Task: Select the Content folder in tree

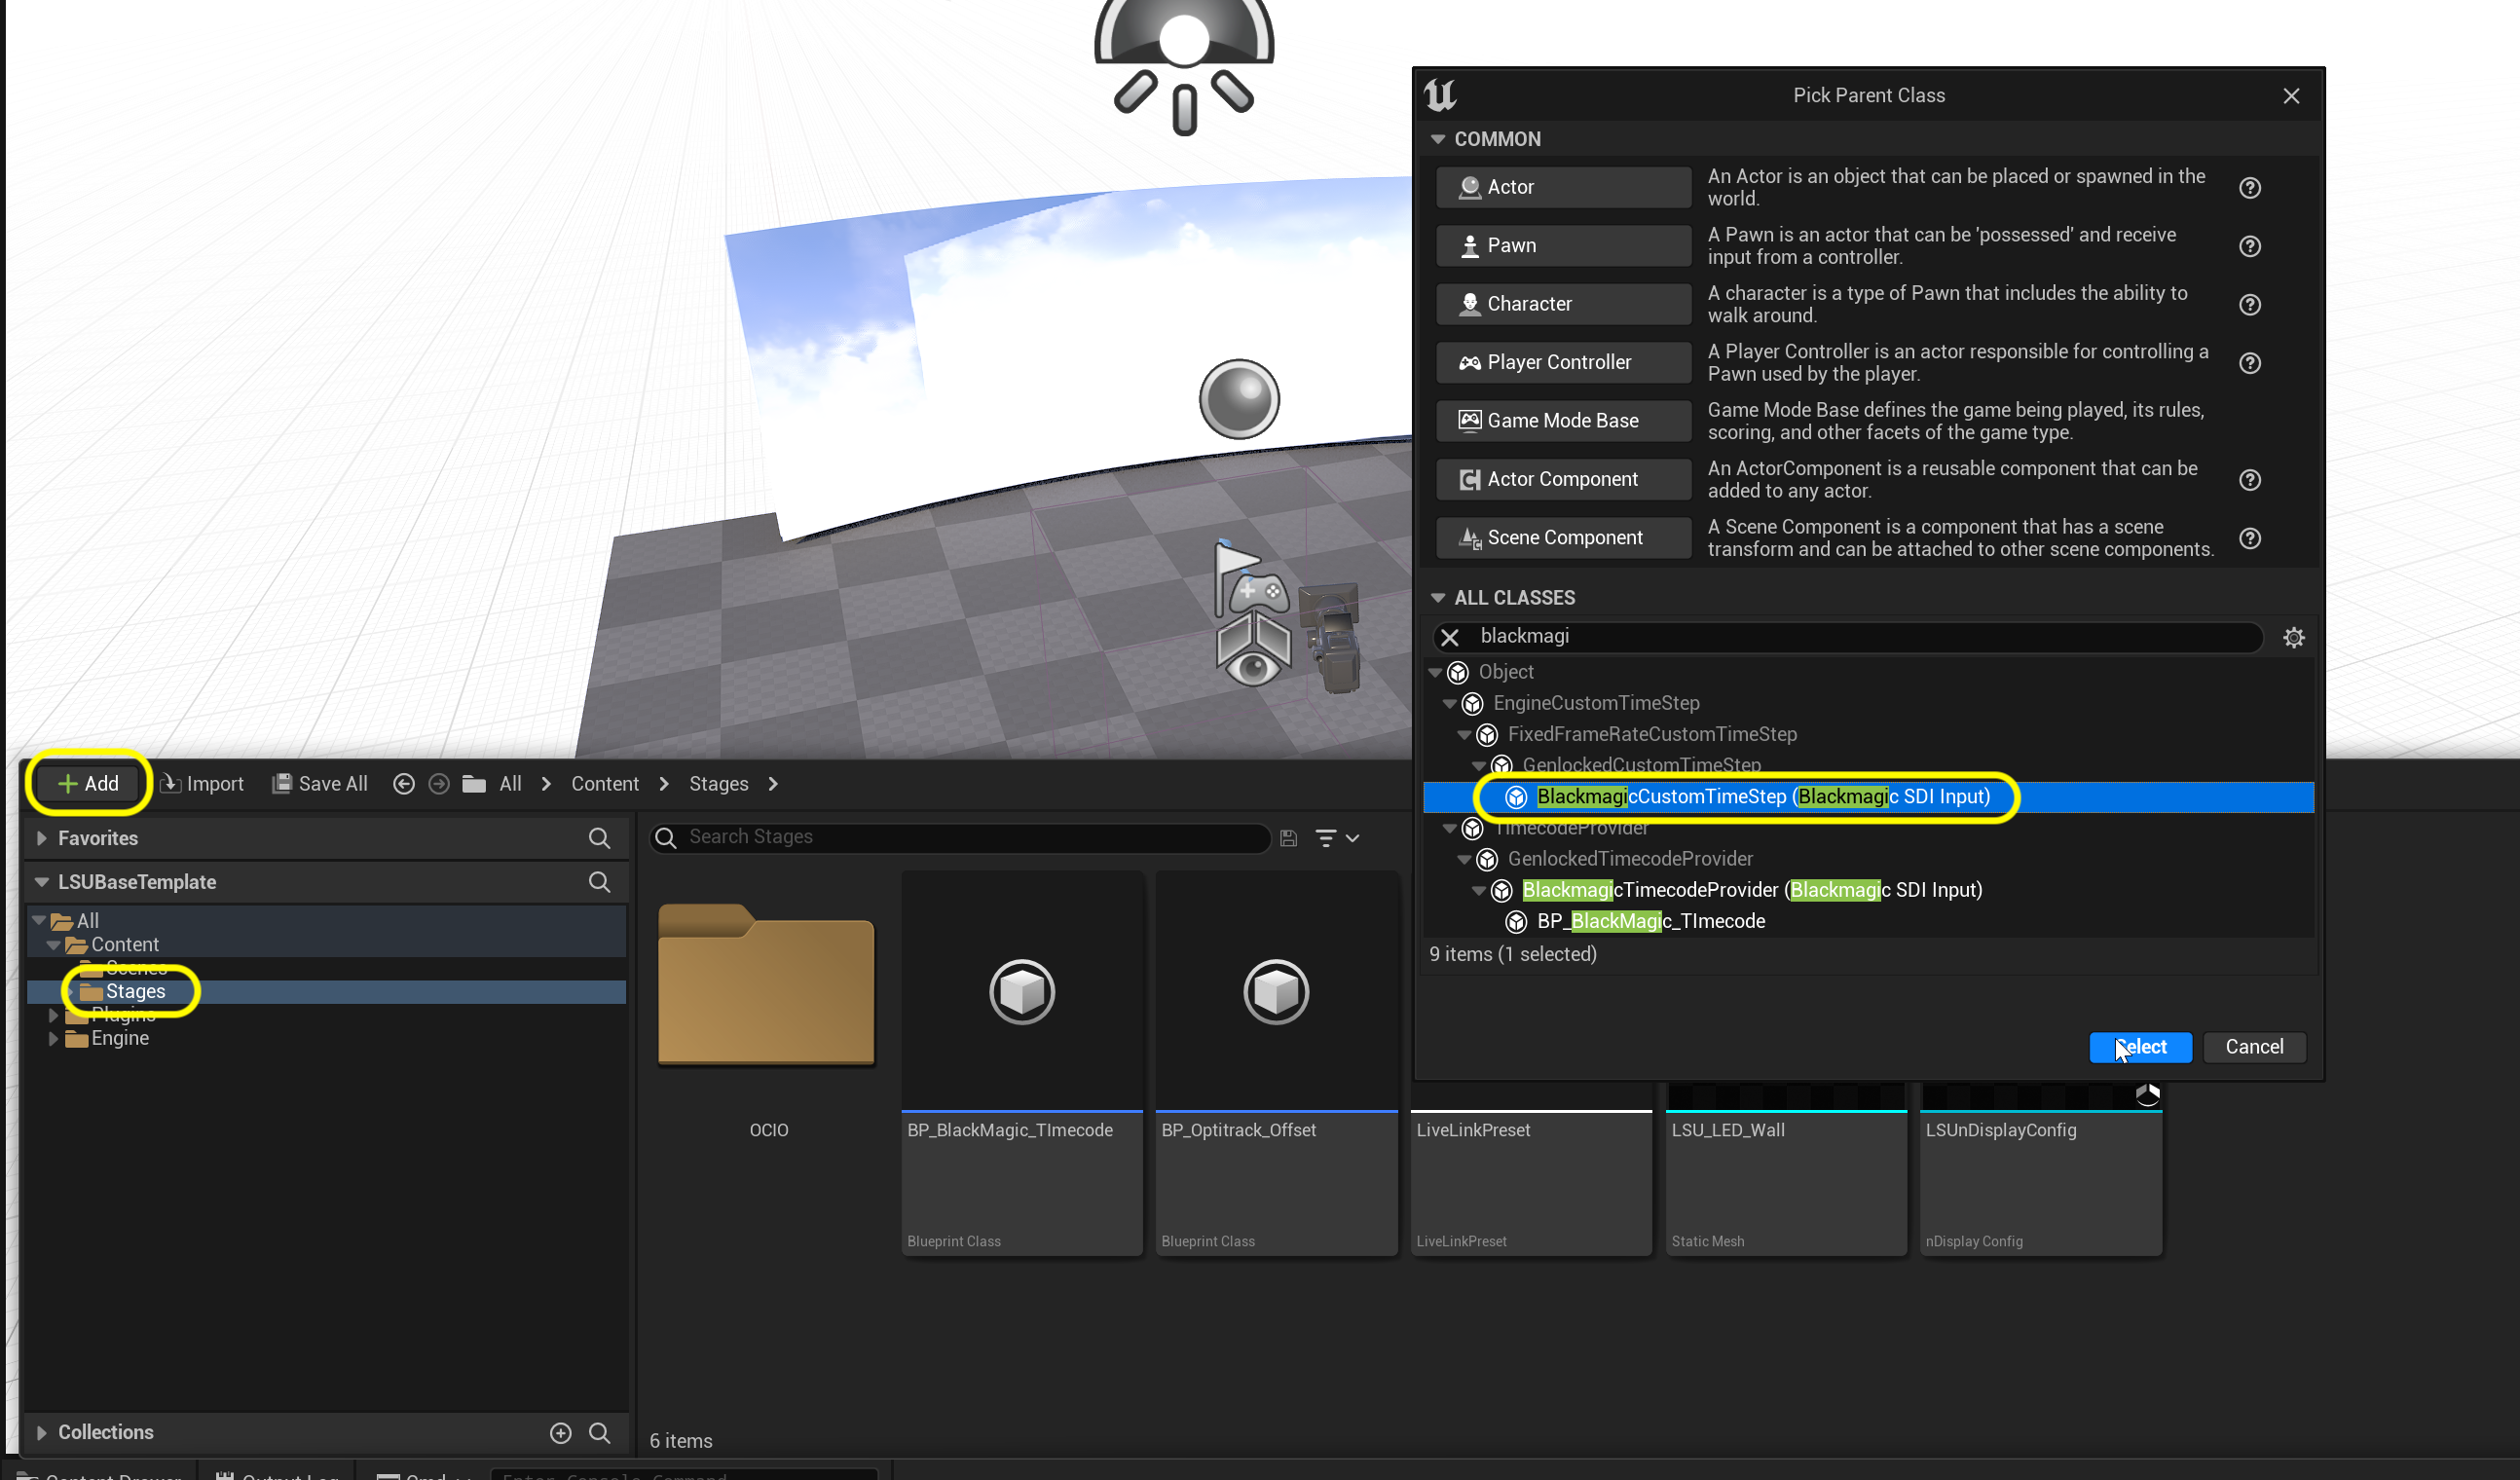Action: (x=124, y=945)
